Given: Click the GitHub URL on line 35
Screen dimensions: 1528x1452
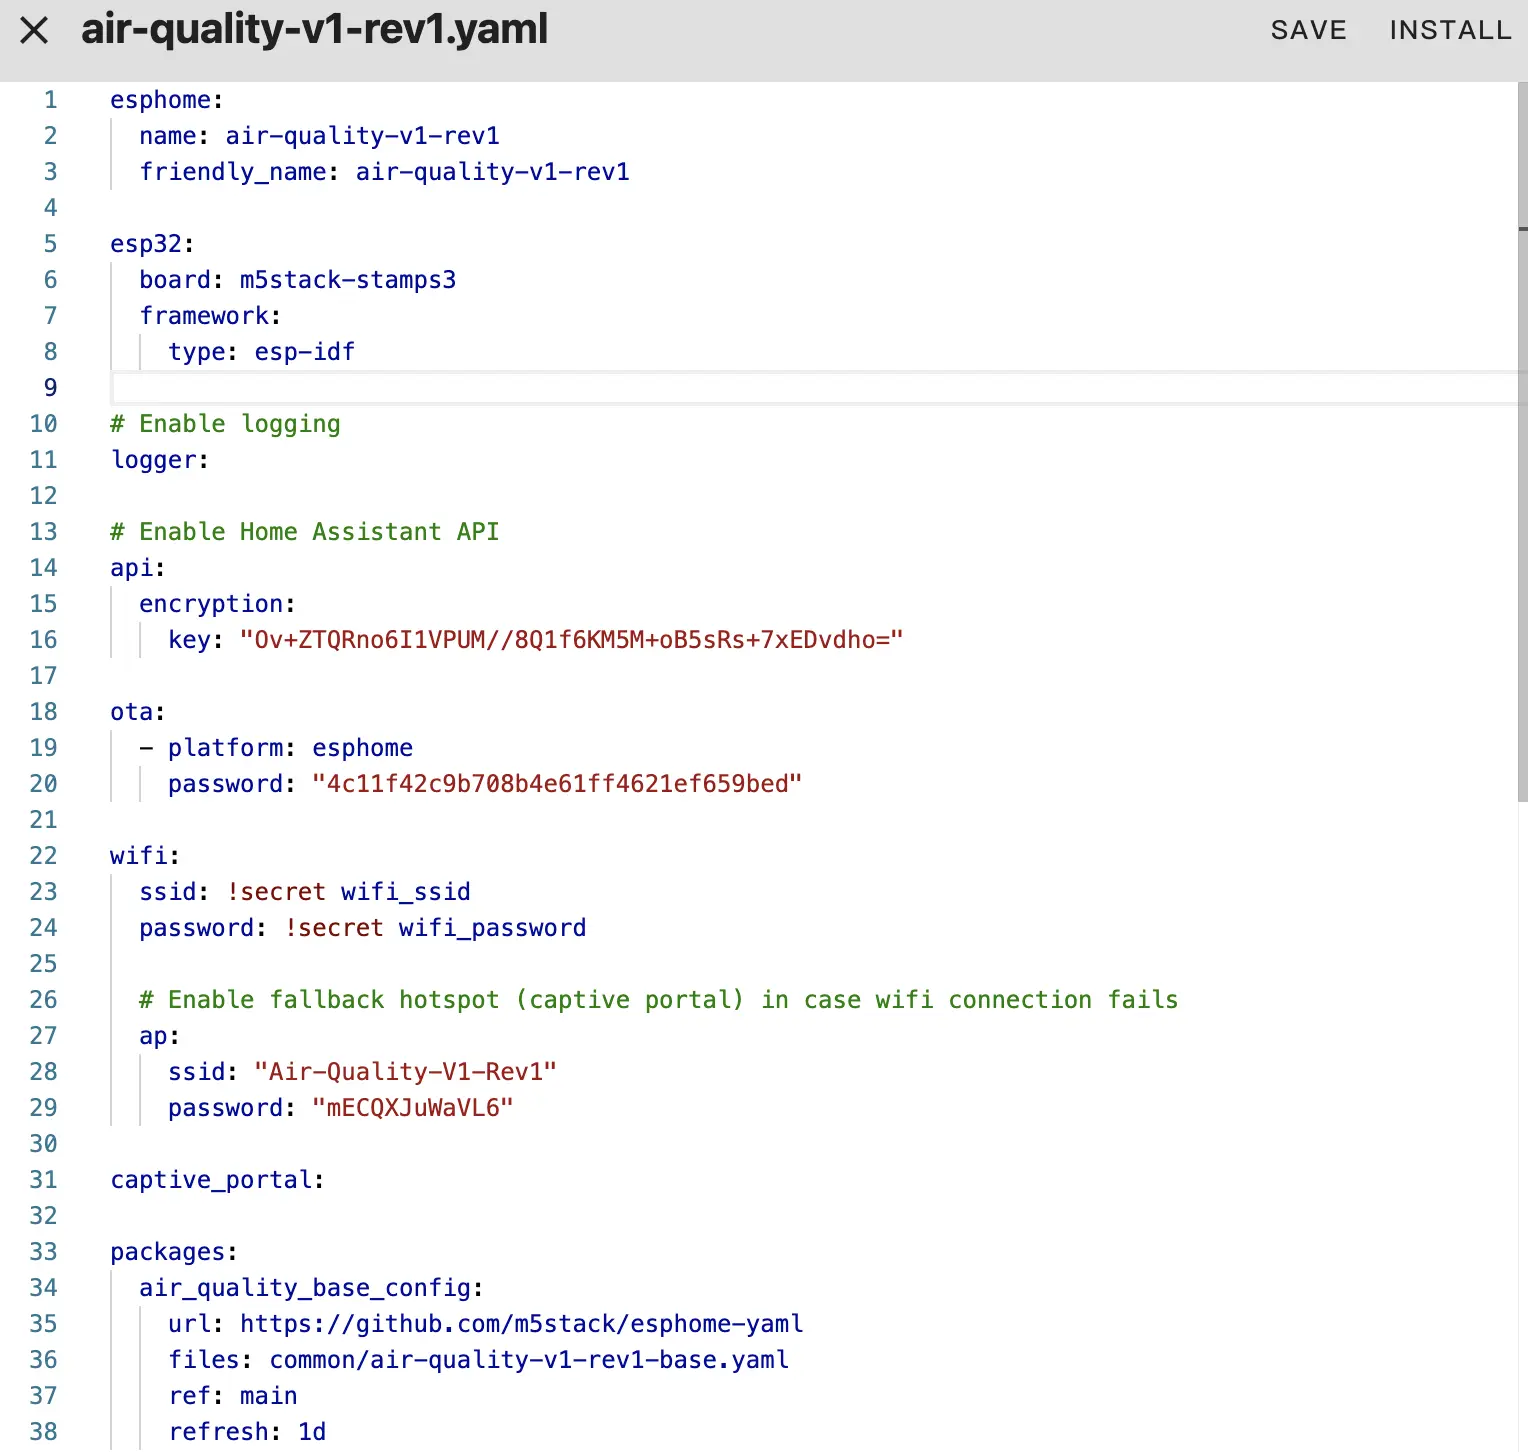Looking at the screenshot, I should (x=521, y=1324).
